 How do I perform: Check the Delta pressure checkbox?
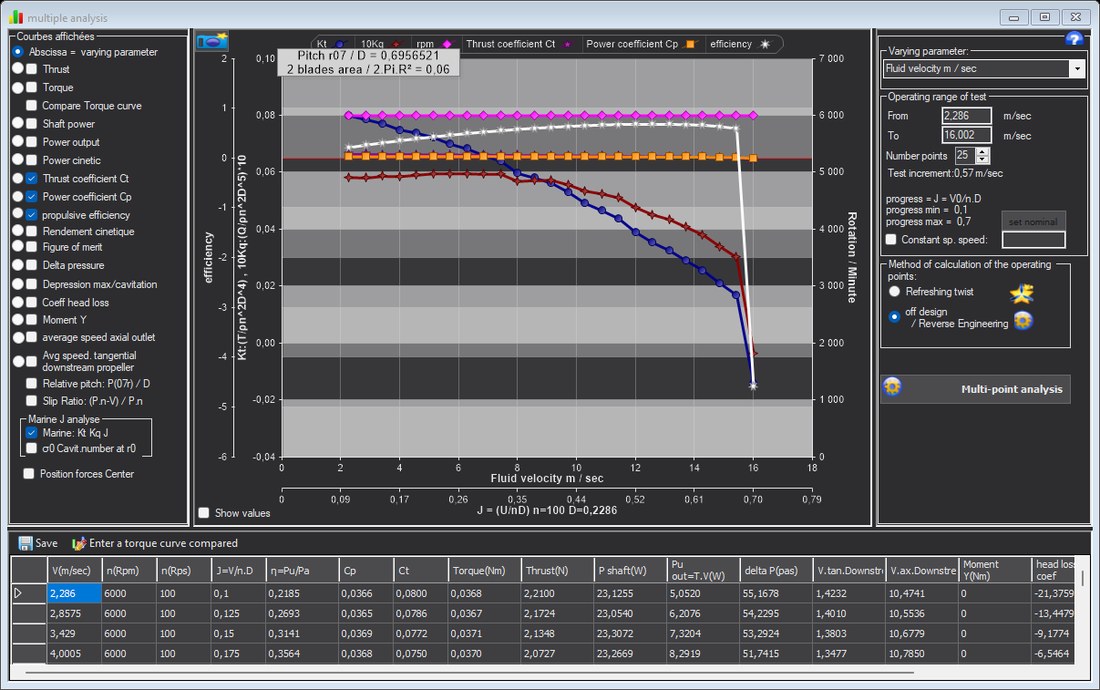click(32, 265)
